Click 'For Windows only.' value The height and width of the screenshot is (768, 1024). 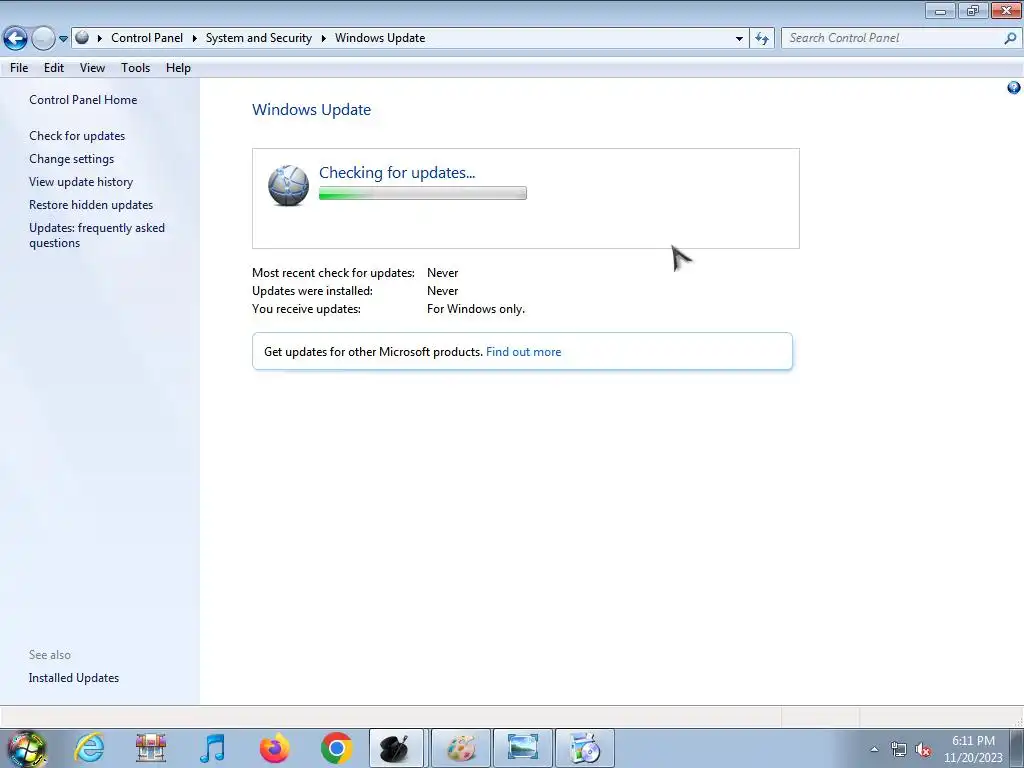tap(476, 309)
